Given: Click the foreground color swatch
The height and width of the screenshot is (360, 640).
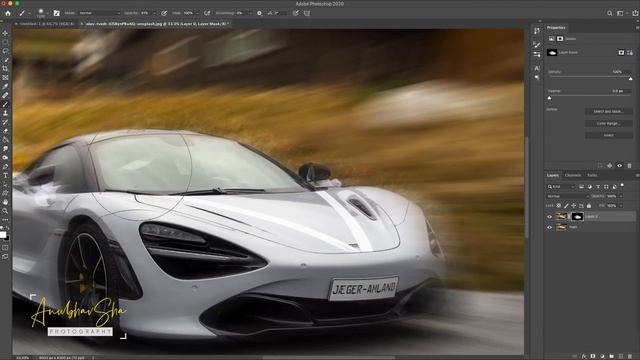Looking at the screenshot, I should (x=3, y=235).
